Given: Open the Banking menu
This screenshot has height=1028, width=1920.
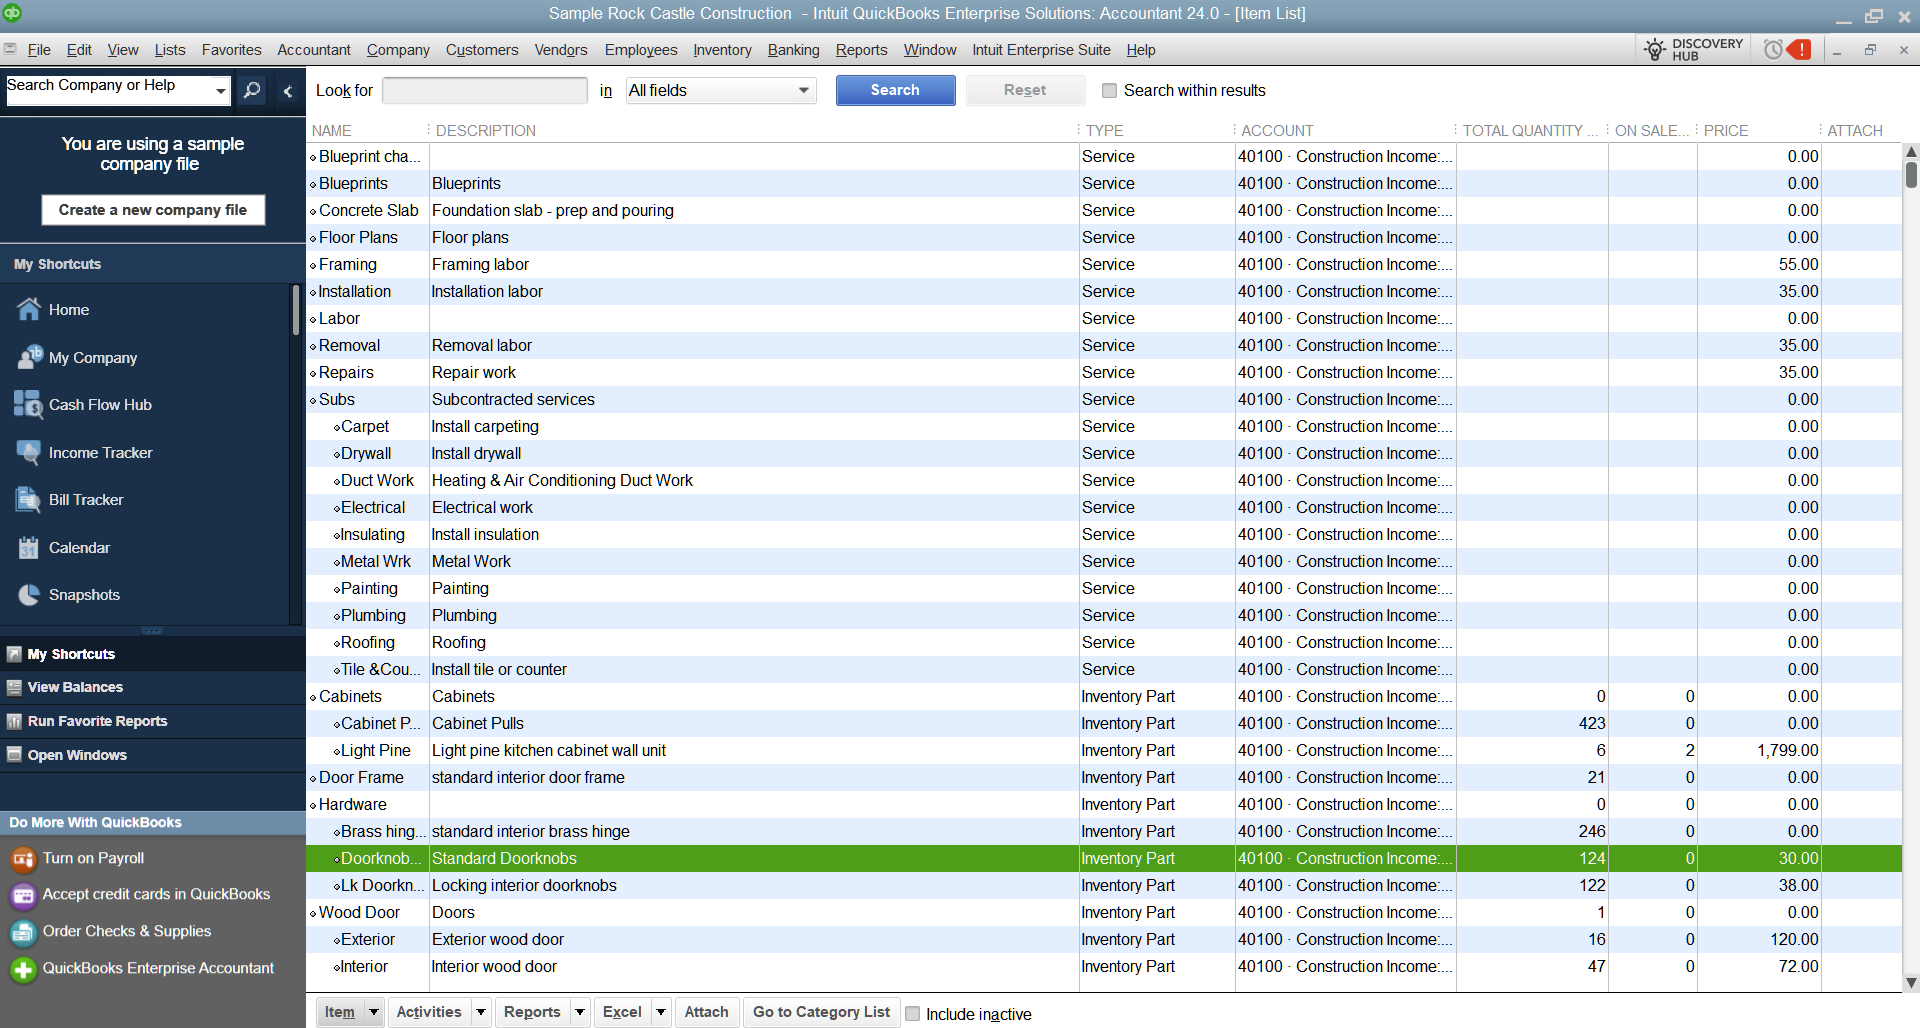Looking at the screenshot, I should (x=793, y=50).
